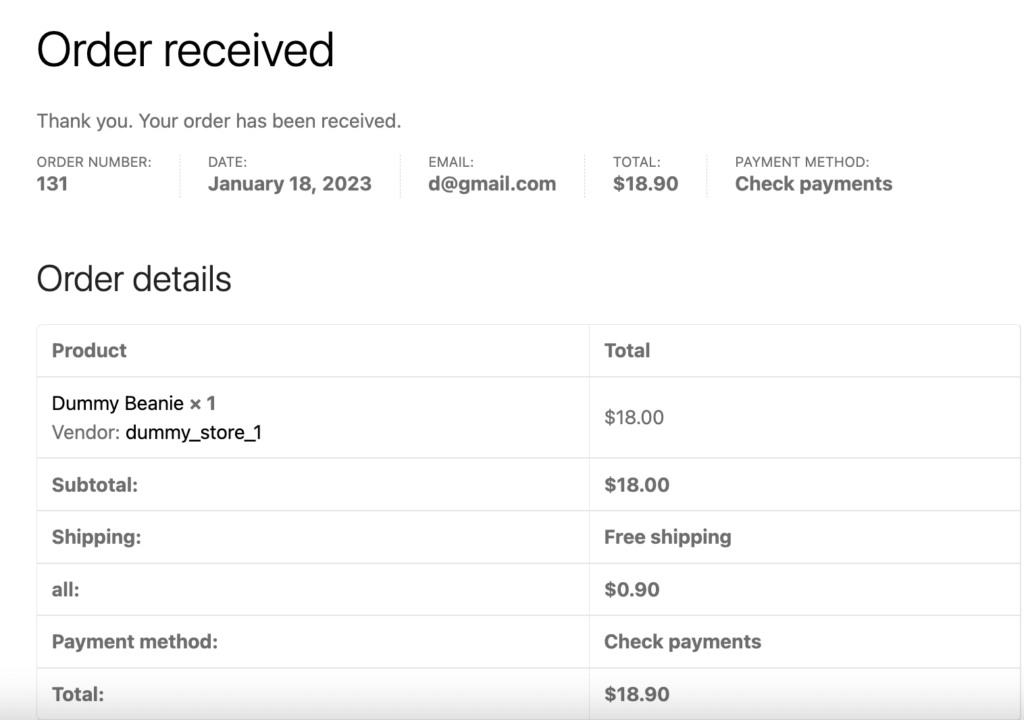Click the $18.00 Dummy Beanie line price
The image size is (1024, 720).
coord(633,417)
